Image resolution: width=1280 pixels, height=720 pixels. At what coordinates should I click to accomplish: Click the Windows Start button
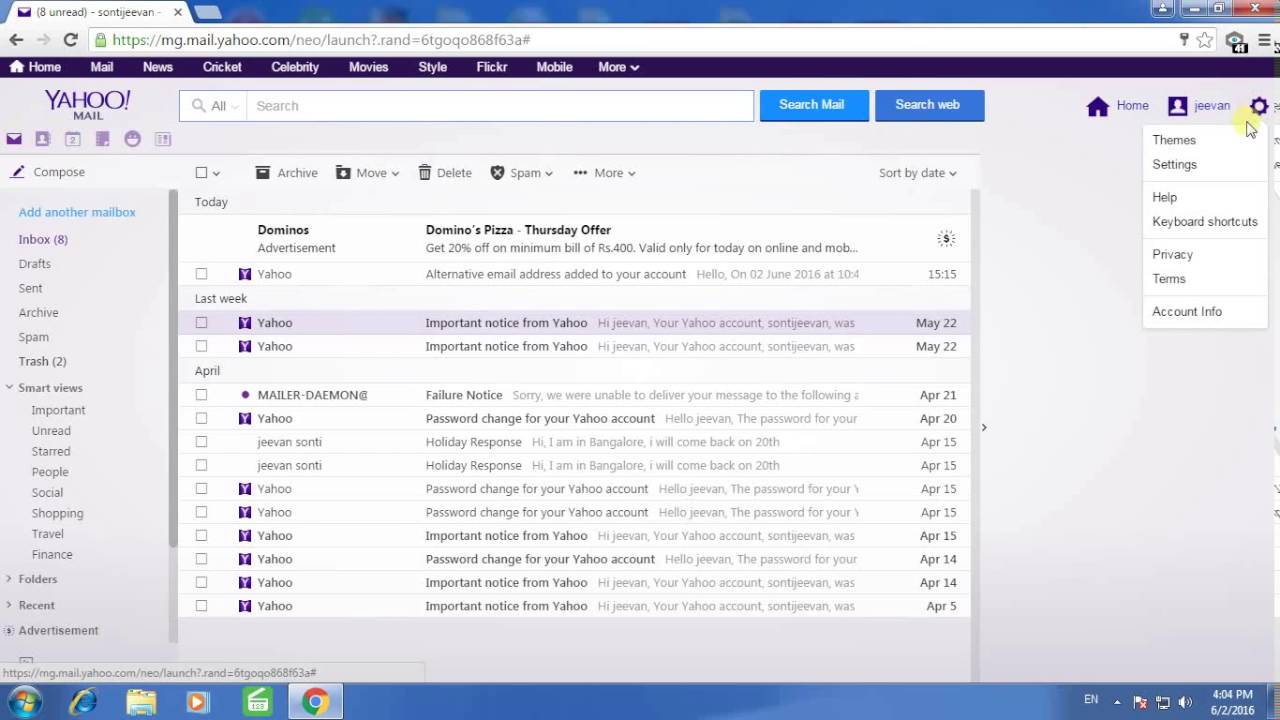click(25, 701)
